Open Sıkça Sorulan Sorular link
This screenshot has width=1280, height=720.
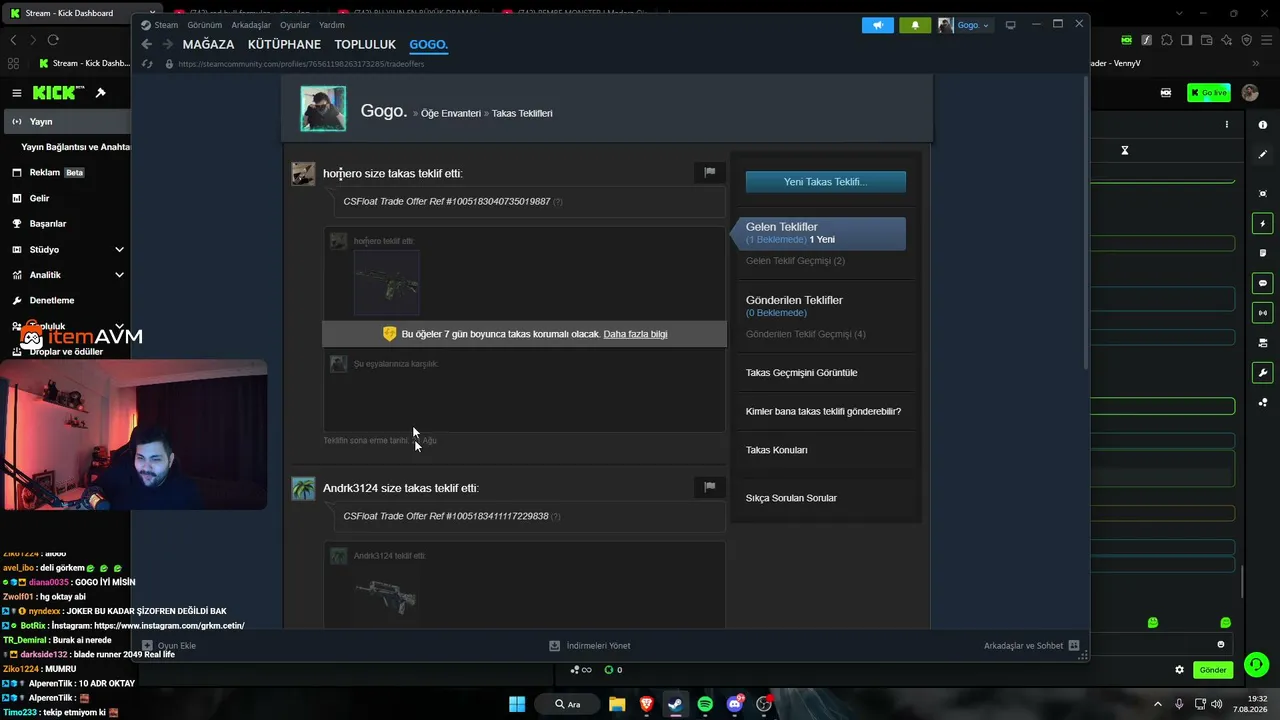click(791, 498)
